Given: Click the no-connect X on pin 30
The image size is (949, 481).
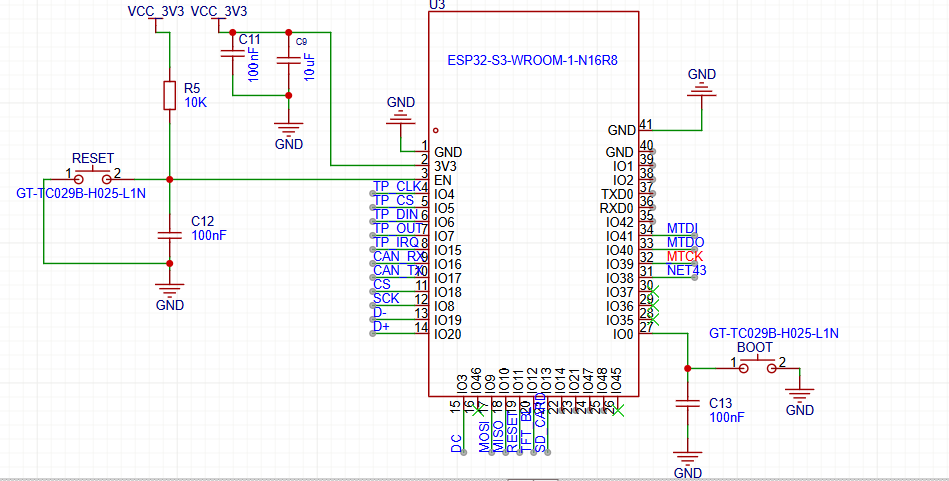Looking at the screenshot, I should 654,292.
